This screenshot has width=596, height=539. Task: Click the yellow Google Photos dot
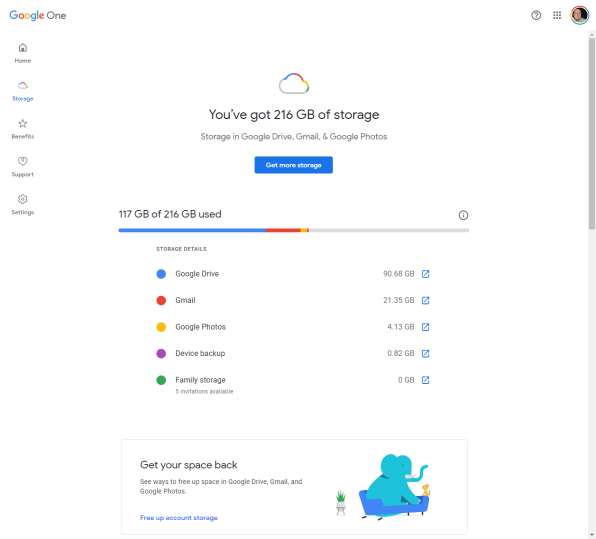tap(161, 327)
